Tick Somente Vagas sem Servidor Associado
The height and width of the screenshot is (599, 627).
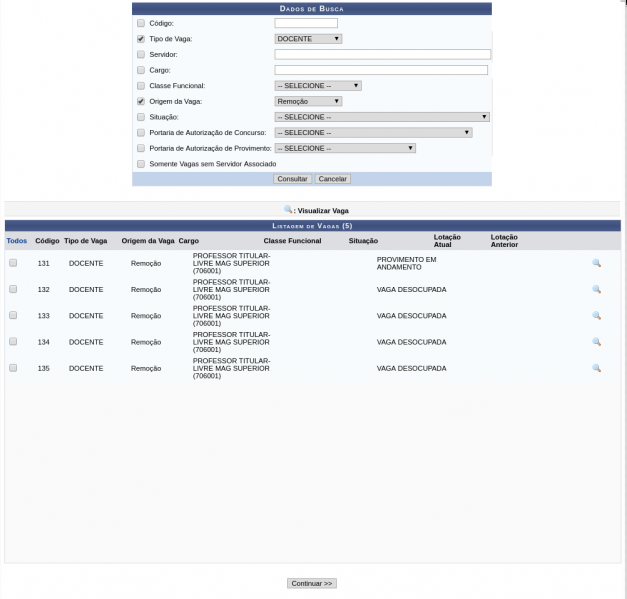pyautogui.click(x=141, y=163)
